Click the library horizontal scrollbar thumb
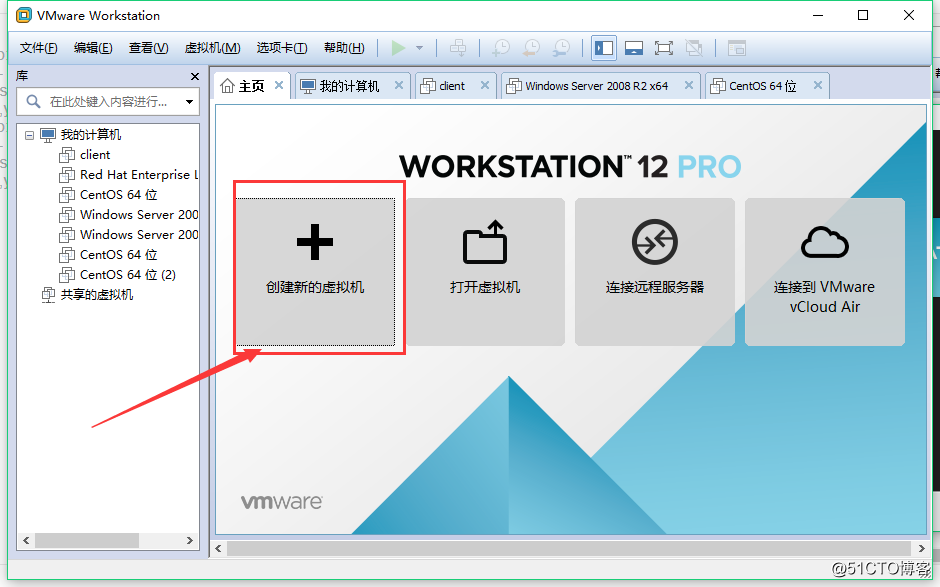Image resolution: width=940 pixels, height=587 pixels. (x=87, y=540)
